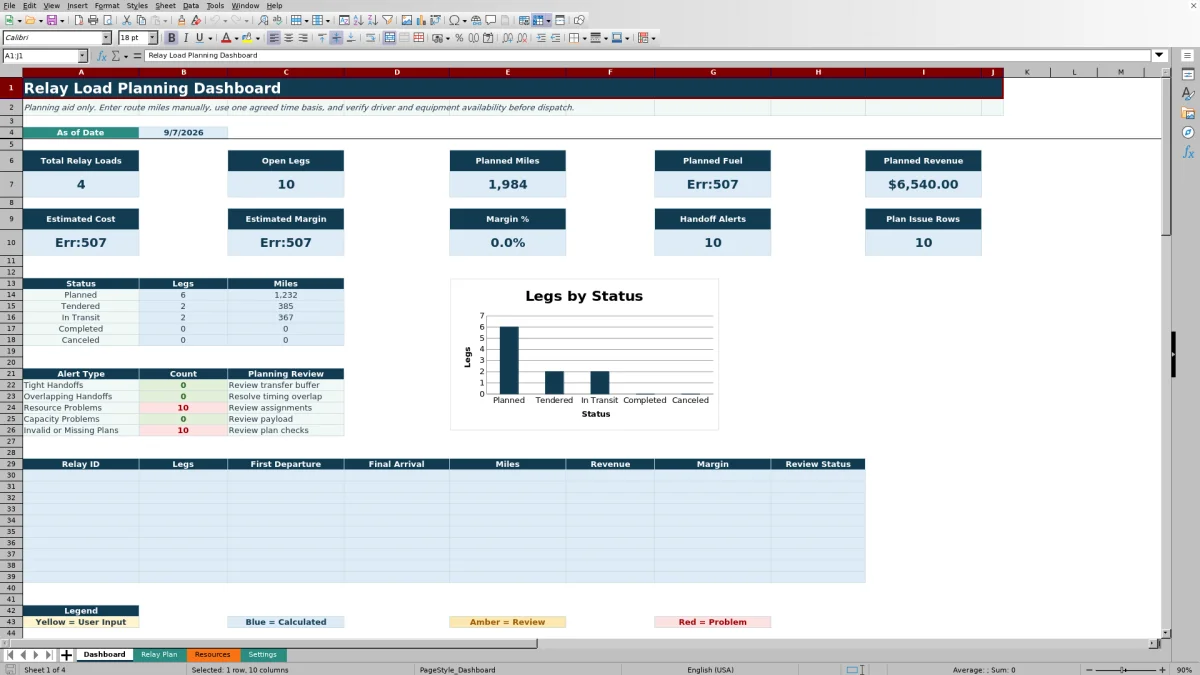The image size is (1200, 675).
Task: Open the sidebar Properties panel icon
Action: pos(1188,74)
